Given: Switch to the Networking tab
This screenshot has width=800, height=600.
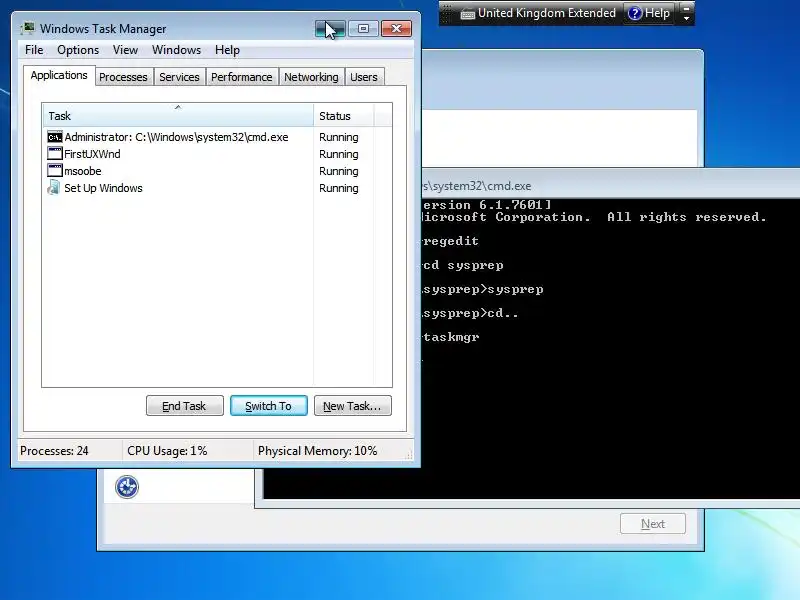Looking at the screenshot, I should click(x=311, y=77).
